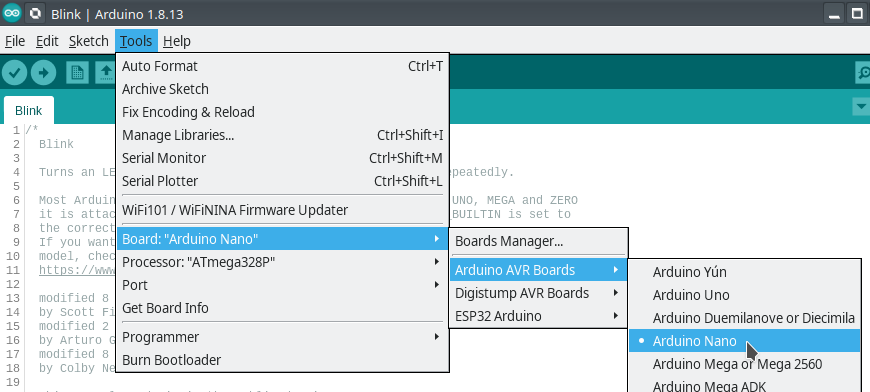Expand ESP32 Arduino submenu
This screenshot has height=392, width=870.
[x=538, y=316]
